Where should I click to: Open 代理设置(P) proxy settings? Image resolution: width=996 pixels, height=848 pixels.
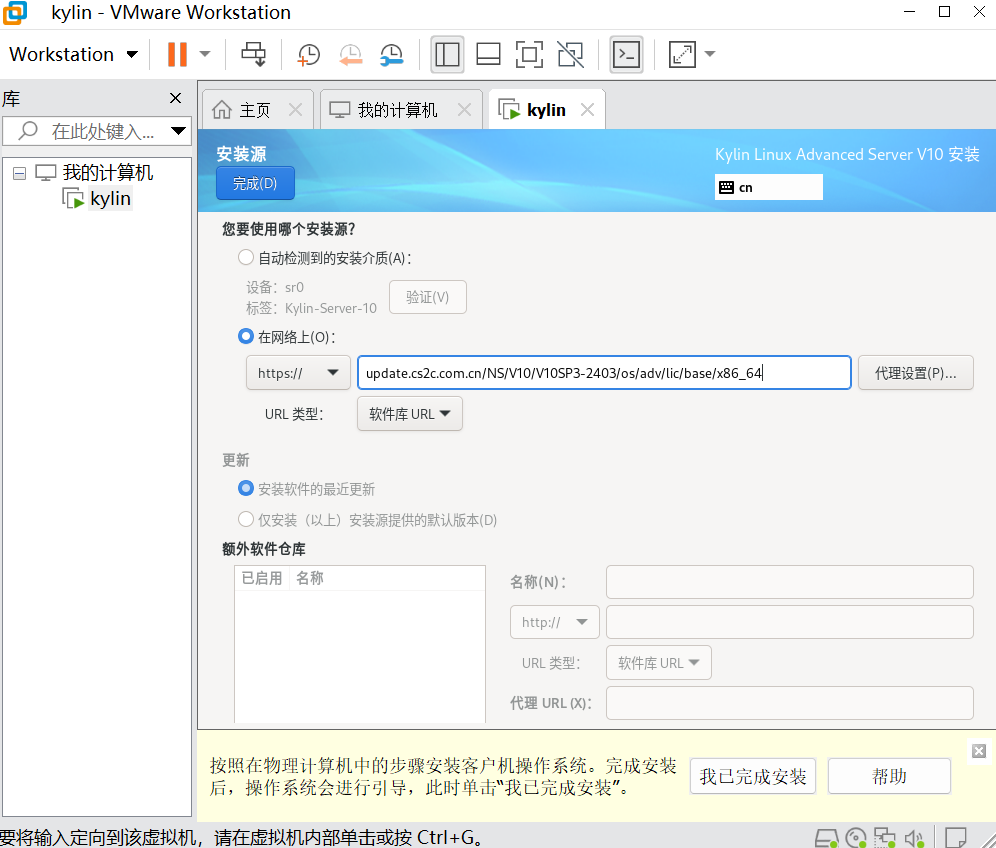pos(915,373)
